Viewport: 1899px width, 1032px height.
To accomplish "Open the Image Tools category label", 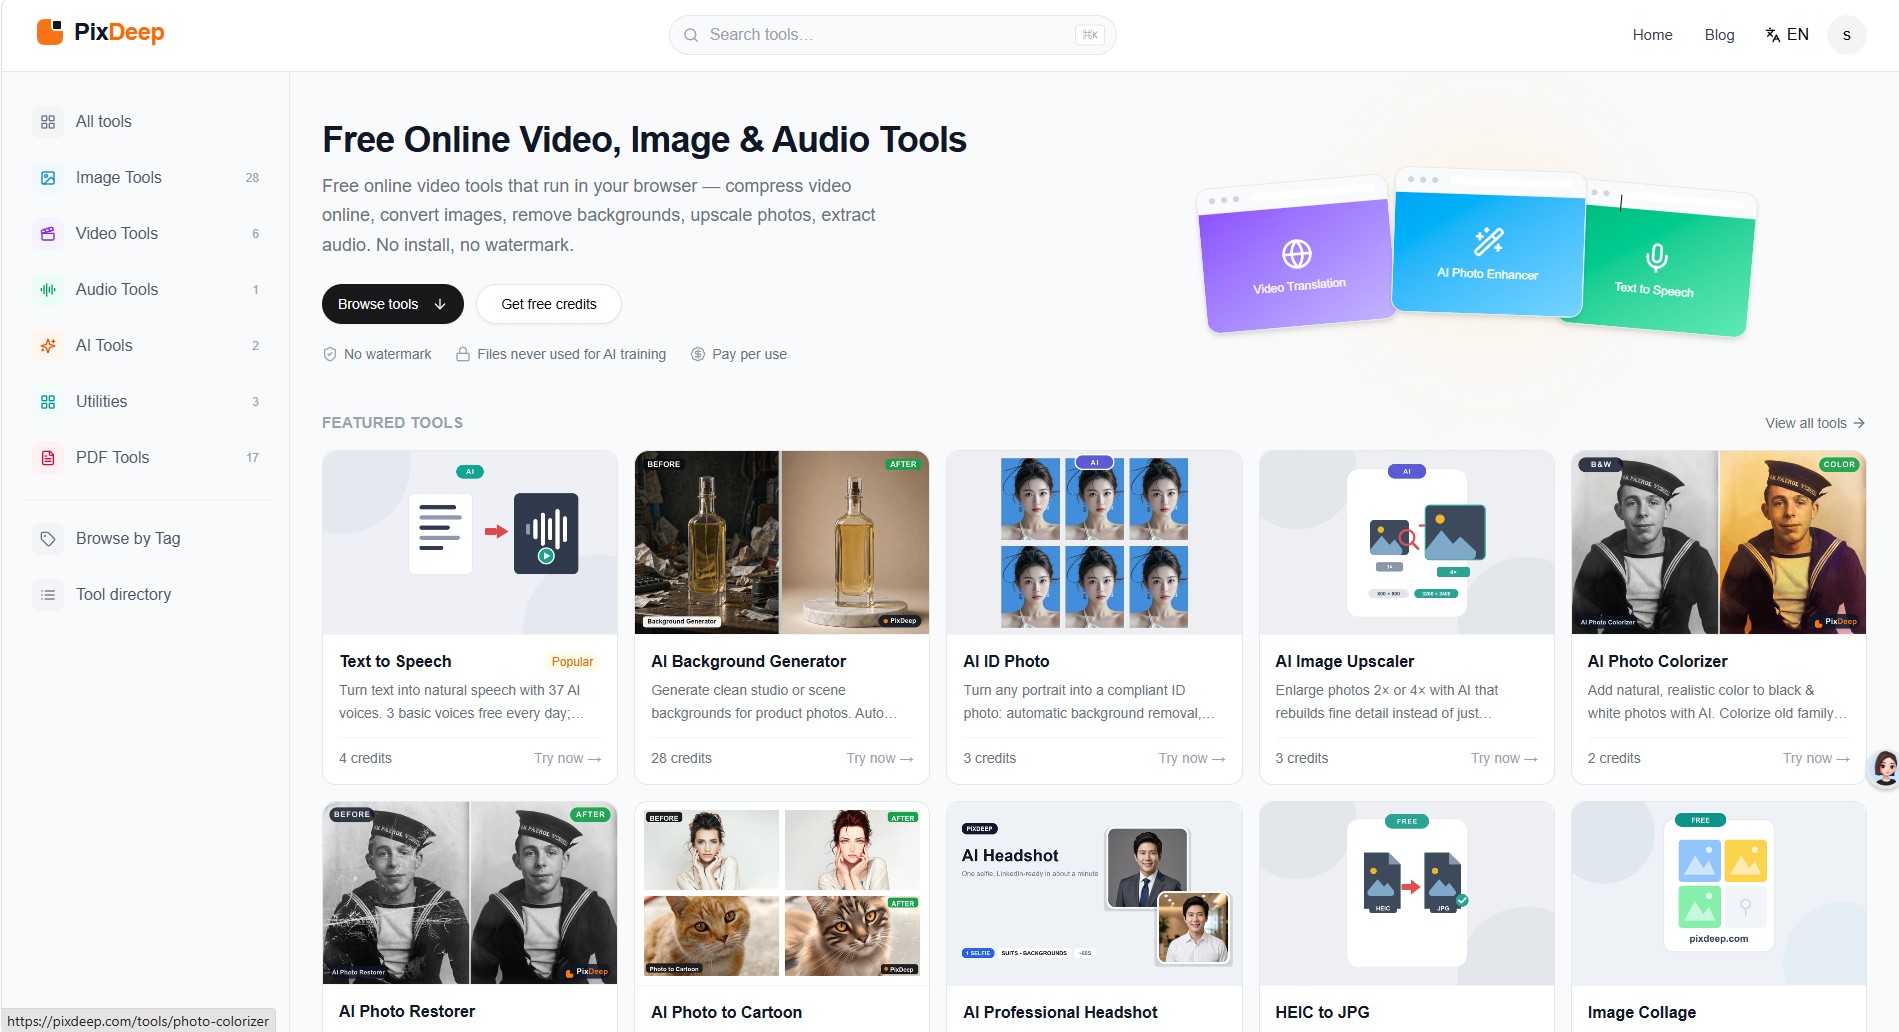I will pyautogui.click(x=118, y=178).
